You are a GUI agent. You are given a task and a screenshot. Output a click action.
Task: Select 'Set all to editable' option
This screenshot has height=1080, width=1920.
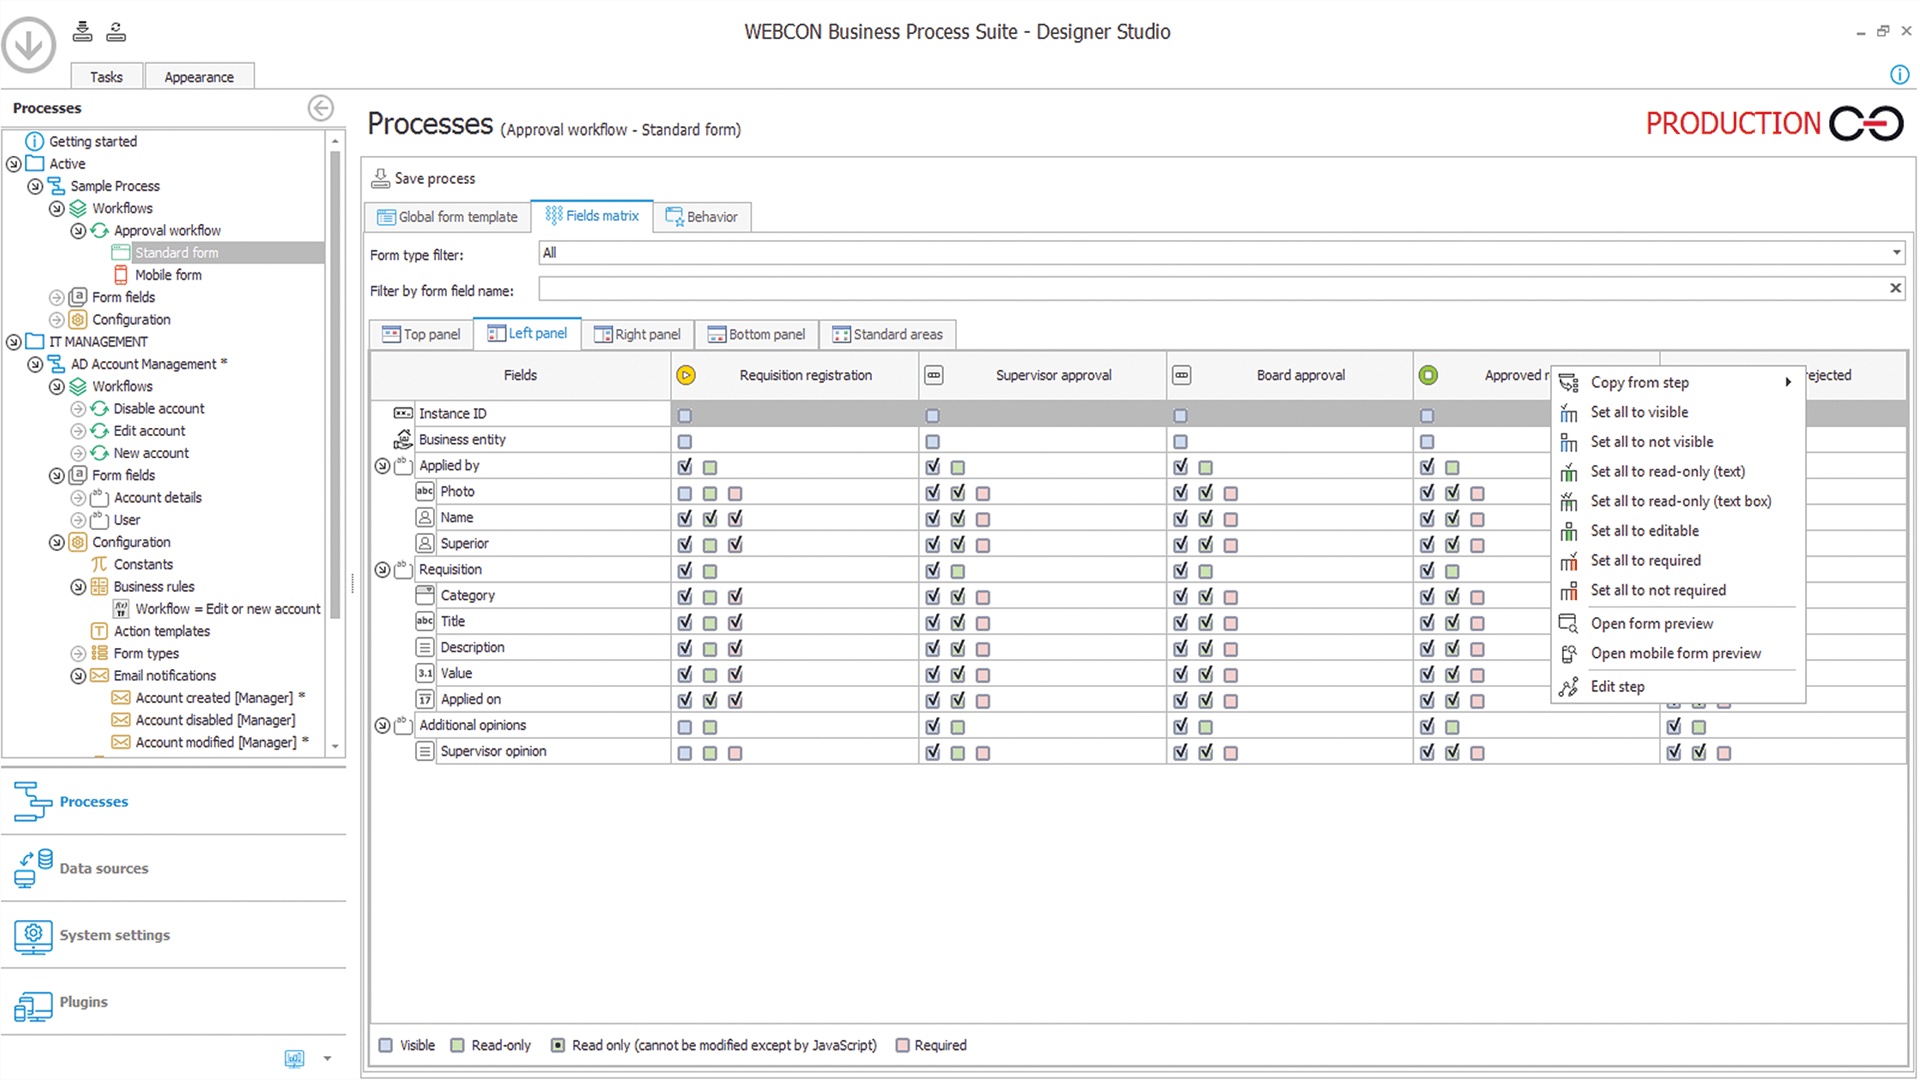pos(1644,530)
